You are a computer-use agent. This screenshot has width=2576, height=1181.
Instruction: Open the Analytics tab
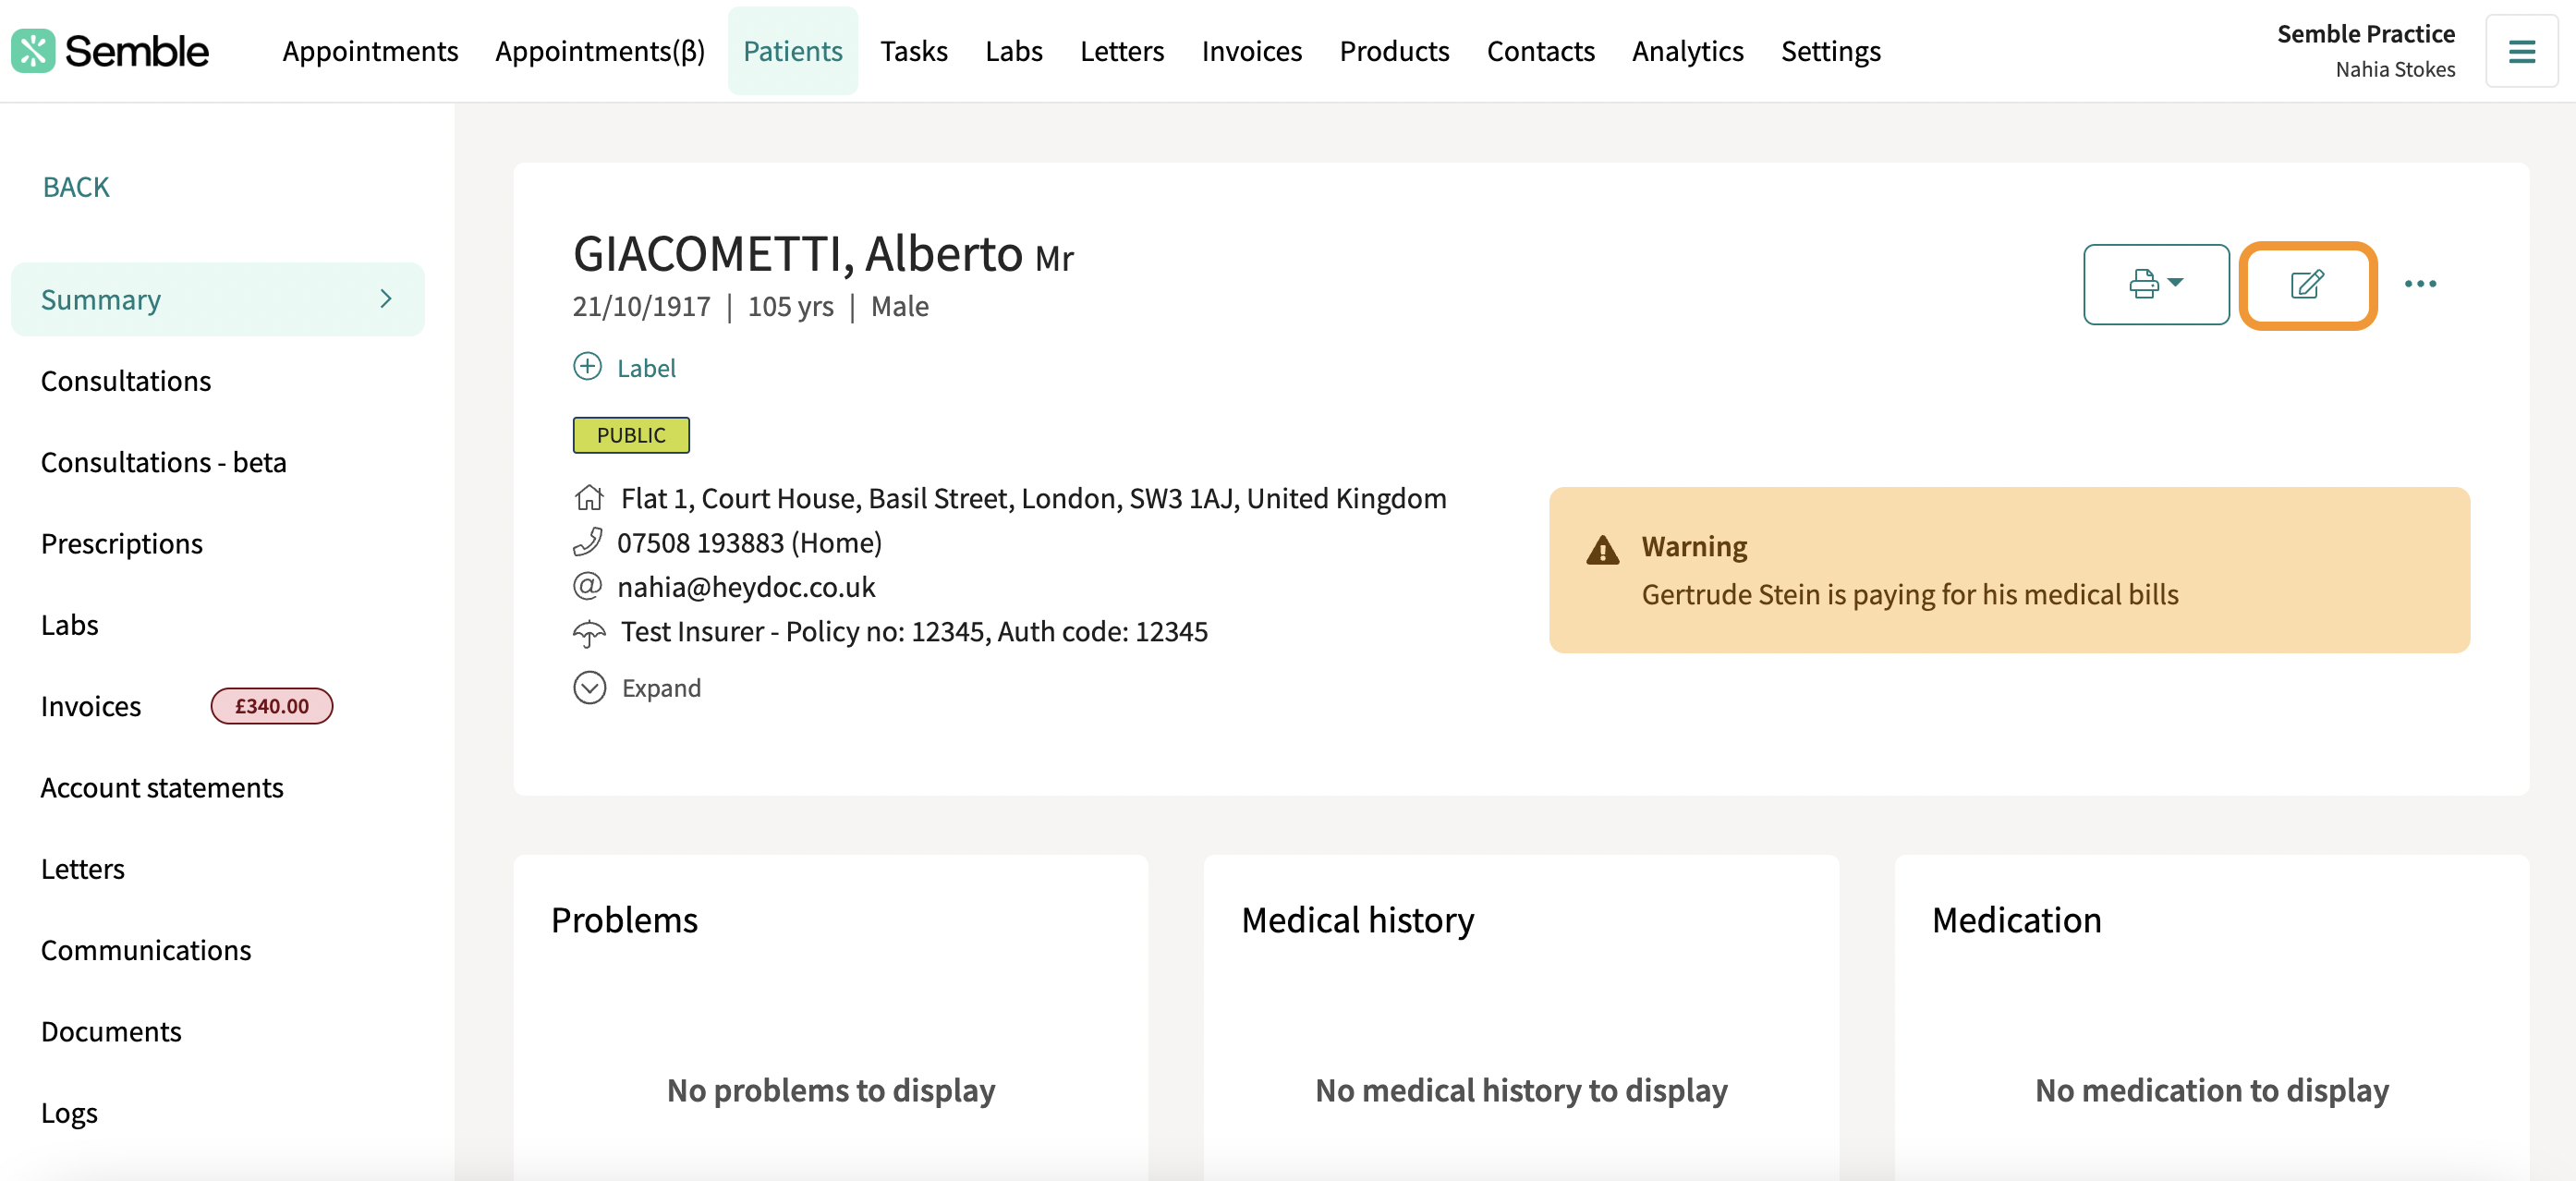tap(1687, 51)
